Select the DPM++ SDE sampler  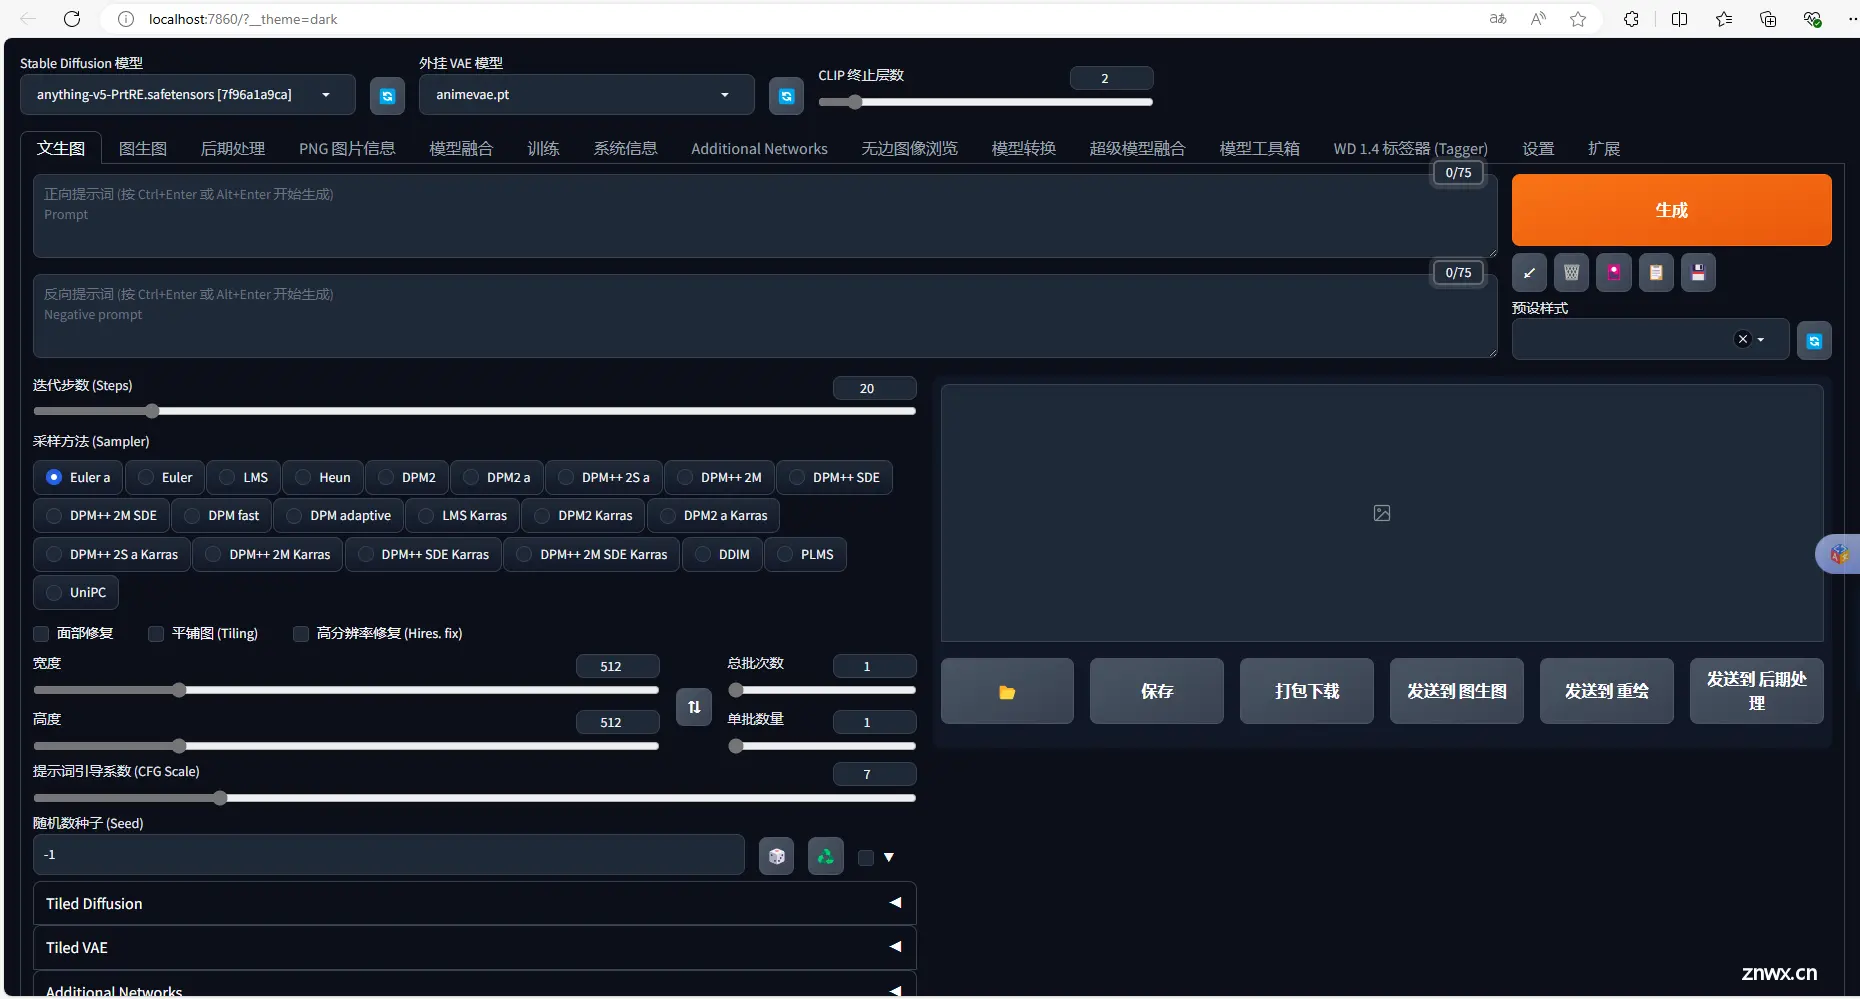834,477
